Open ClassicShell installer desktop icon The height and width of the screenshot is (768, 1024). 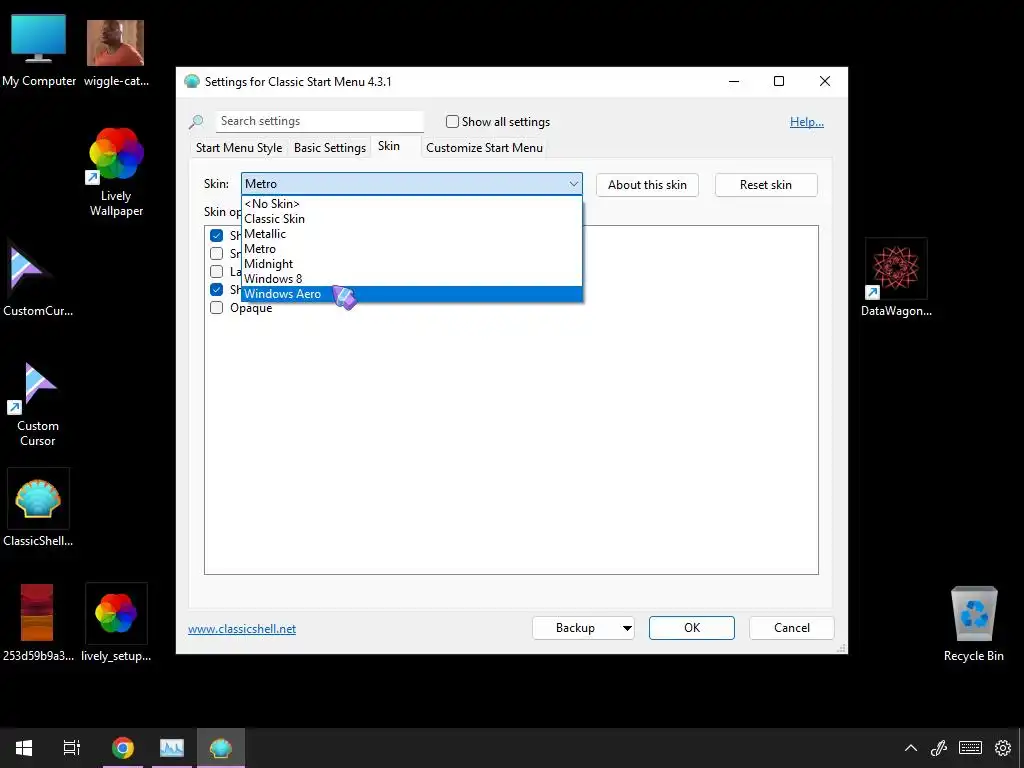[38, 507]
